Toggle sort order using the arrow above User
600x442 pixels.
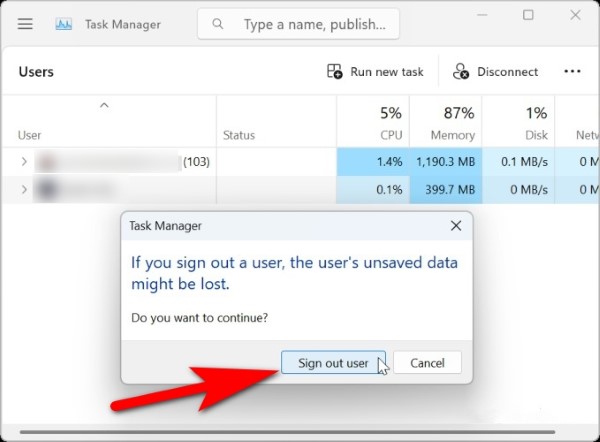tap(104, 106)
